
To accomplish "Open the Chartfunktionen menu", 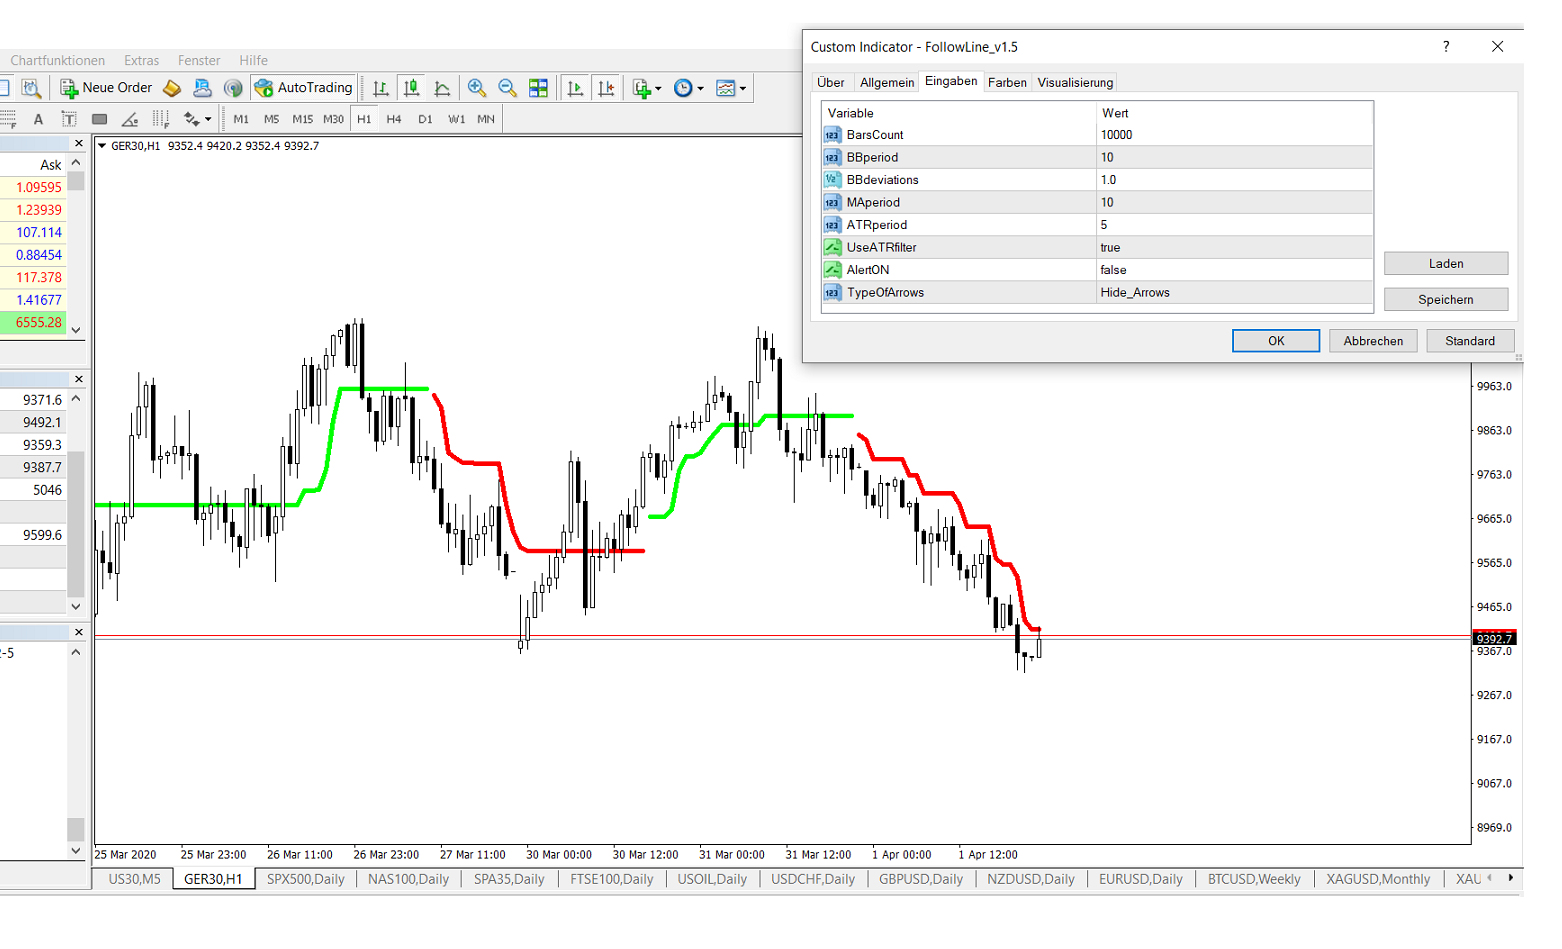I will [57, 61].
